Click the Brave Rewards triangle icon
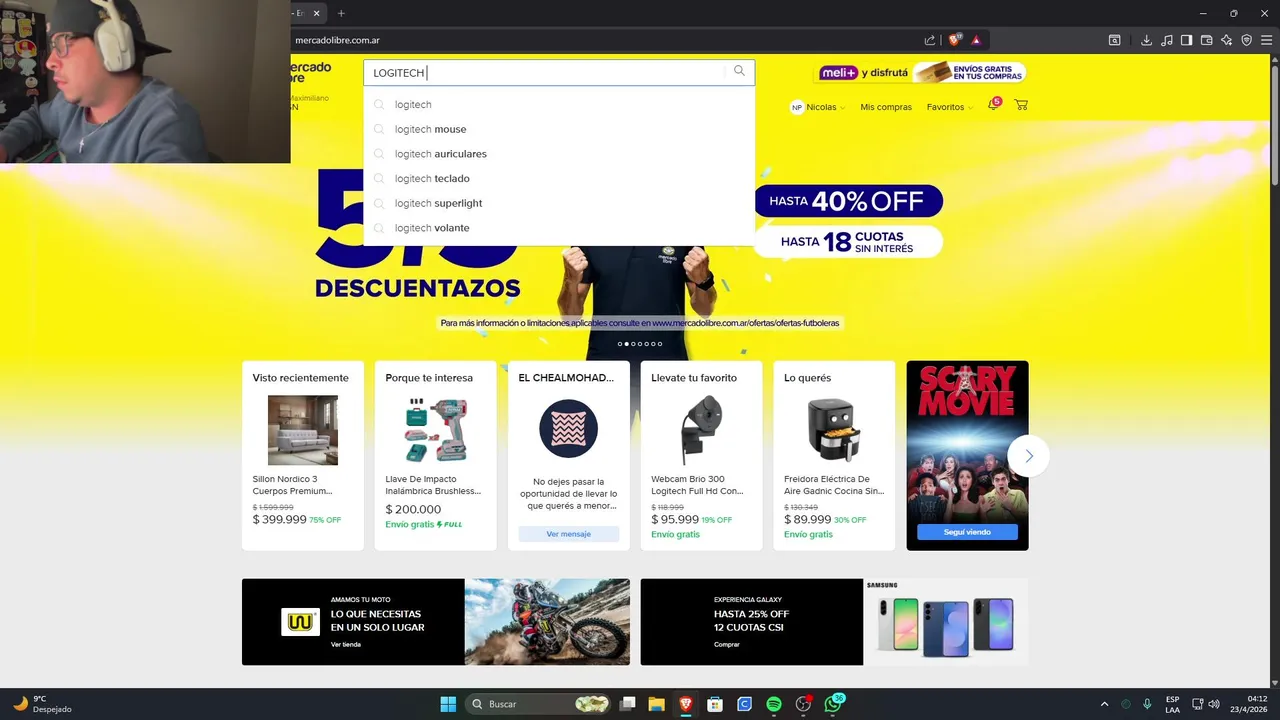1280x720 pixels. [x=976, y=40]
